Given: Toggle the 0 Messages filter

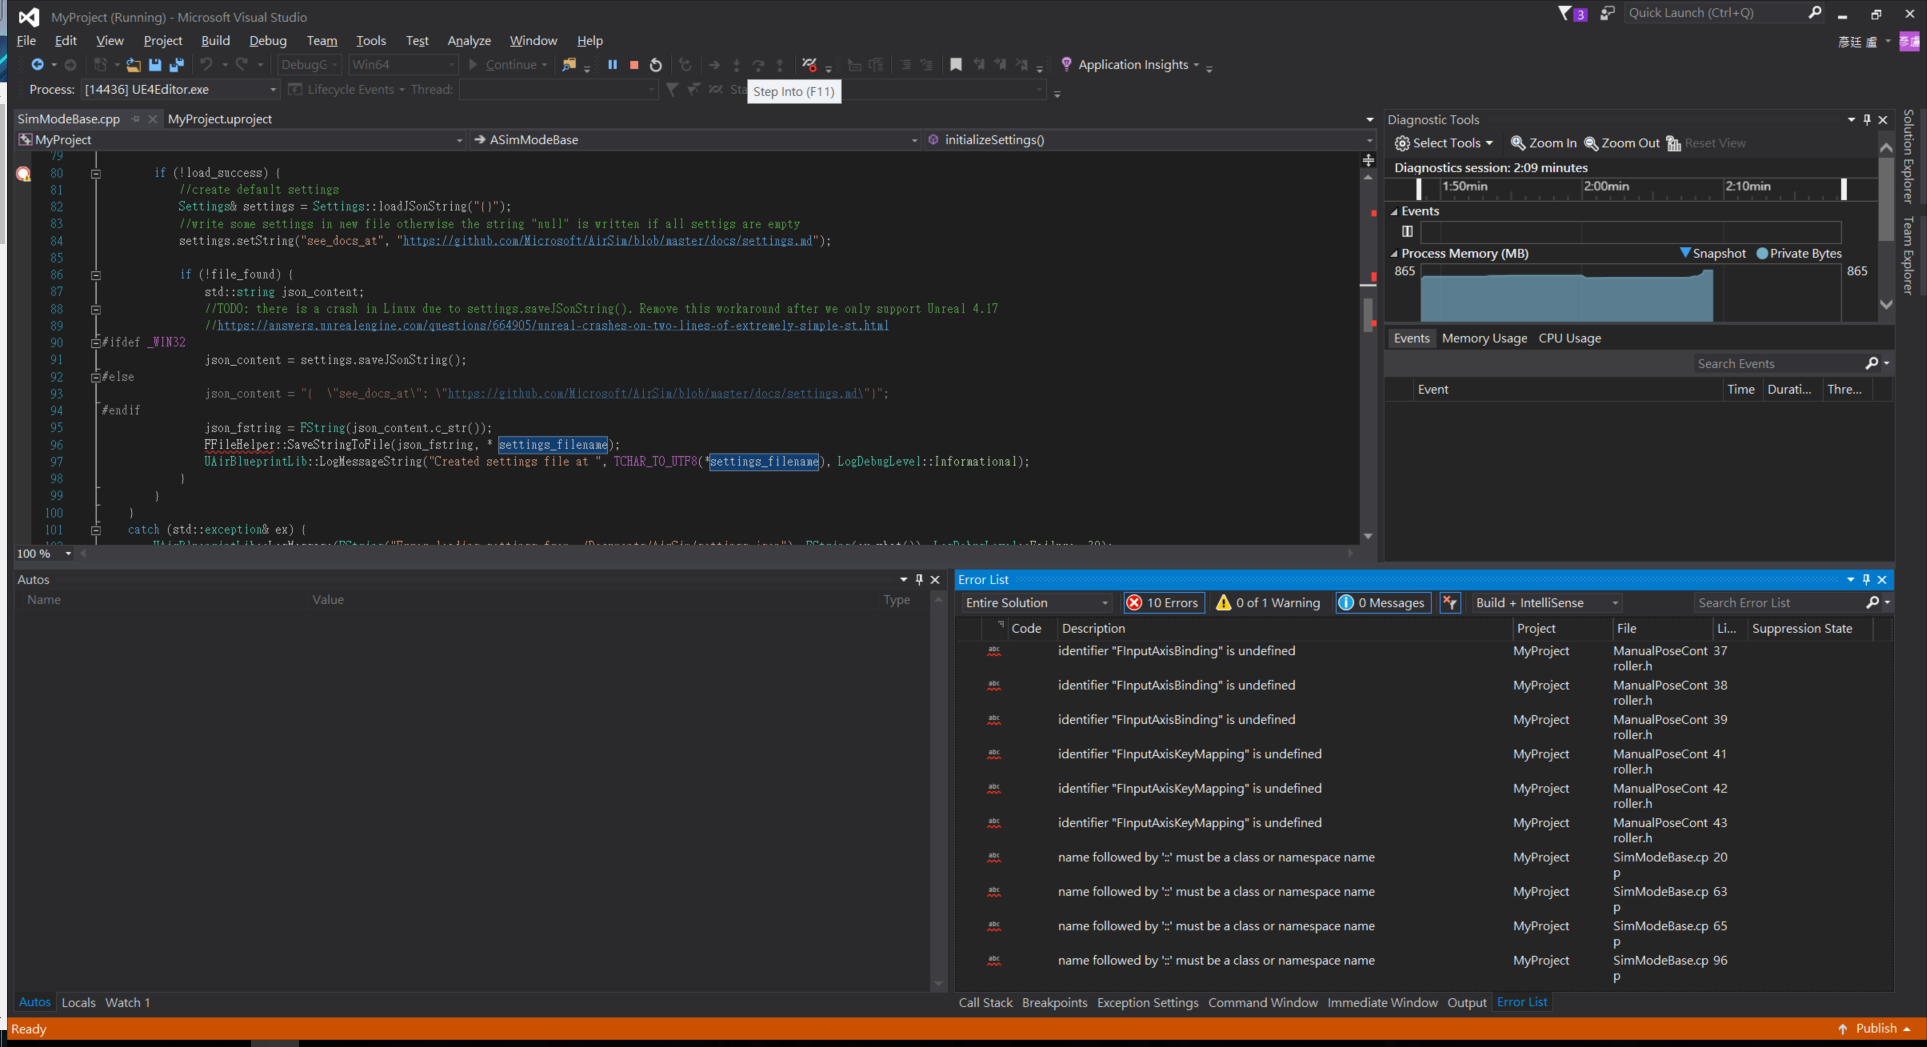Looking at the screenshot, I should [x=1382, y=602].
